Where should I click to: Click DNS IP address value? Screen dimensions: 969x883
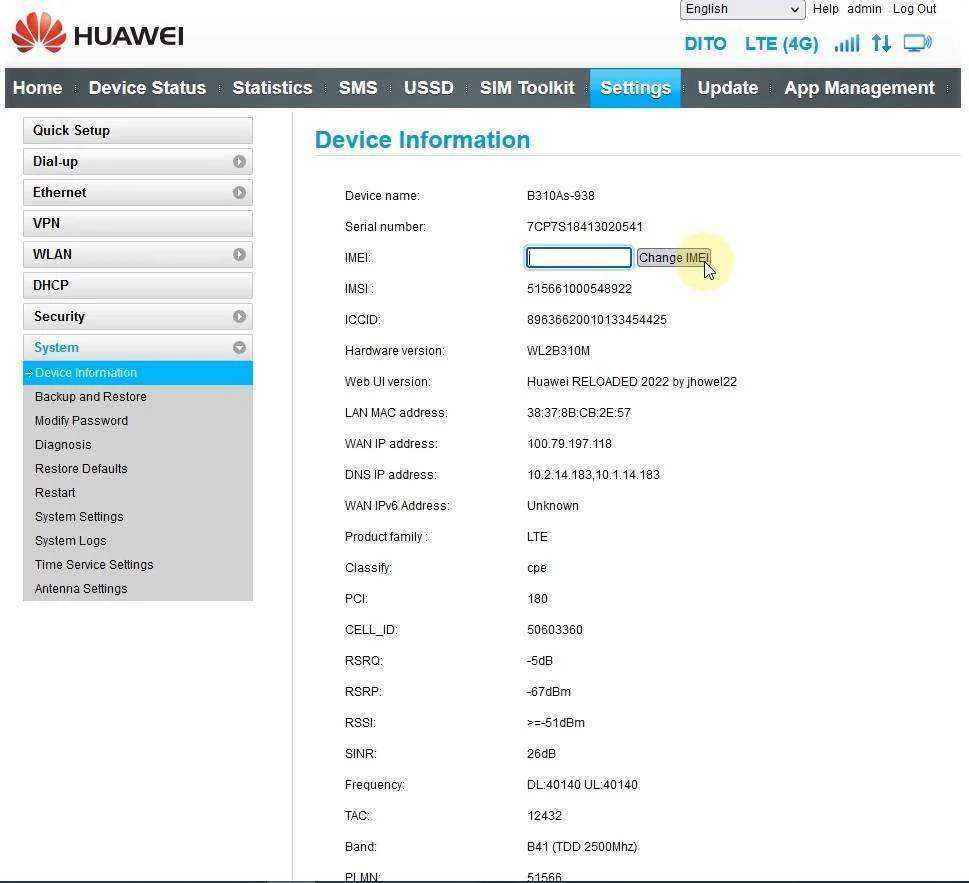click(x=593, y=475)
